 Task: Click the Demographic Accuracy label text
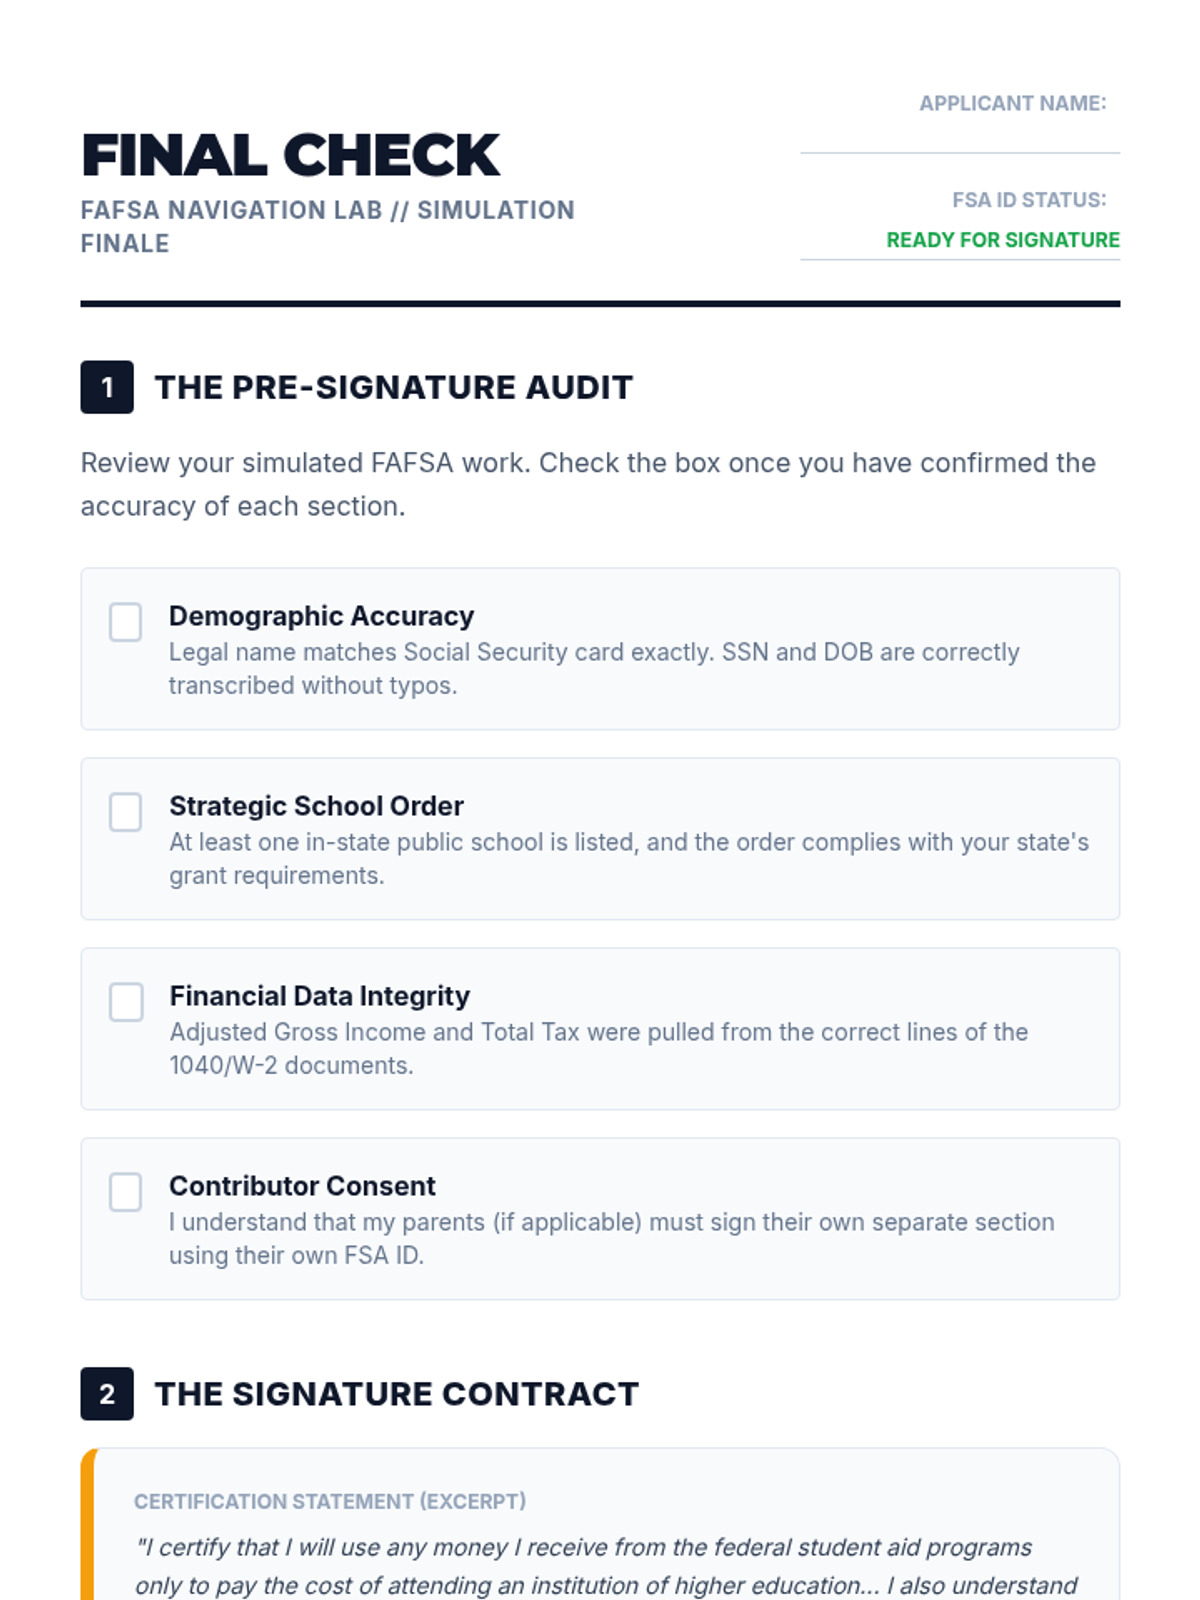321,616
